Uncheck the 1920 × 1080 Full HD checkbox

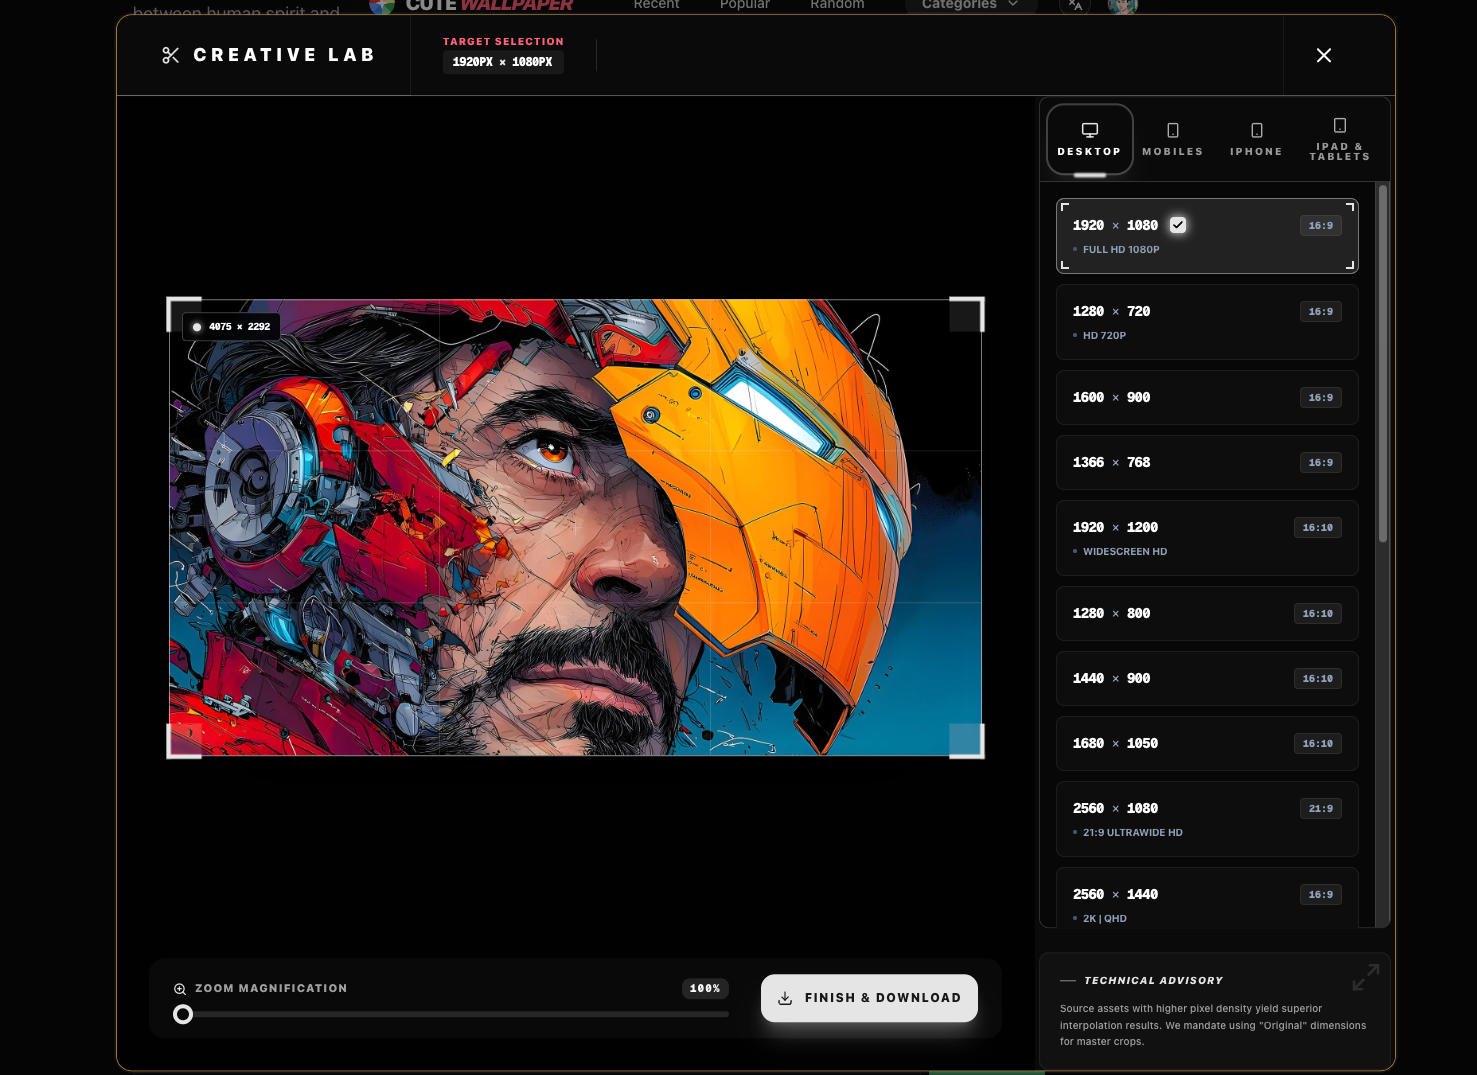click(1177, 225)
